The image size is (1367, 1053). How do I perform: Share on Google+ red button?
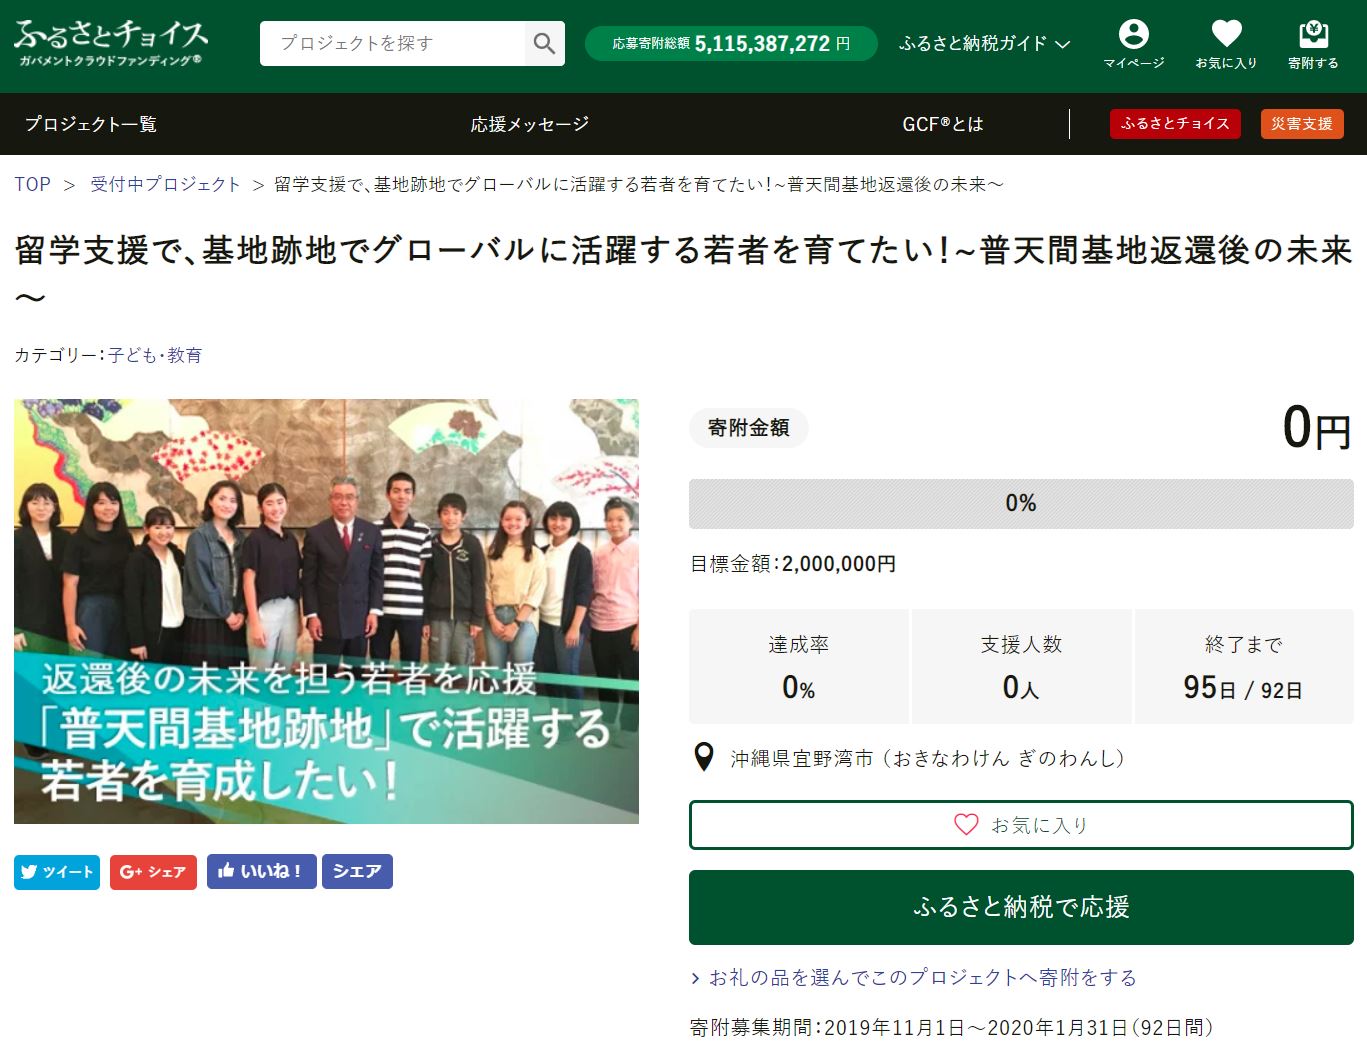[153, 872]
